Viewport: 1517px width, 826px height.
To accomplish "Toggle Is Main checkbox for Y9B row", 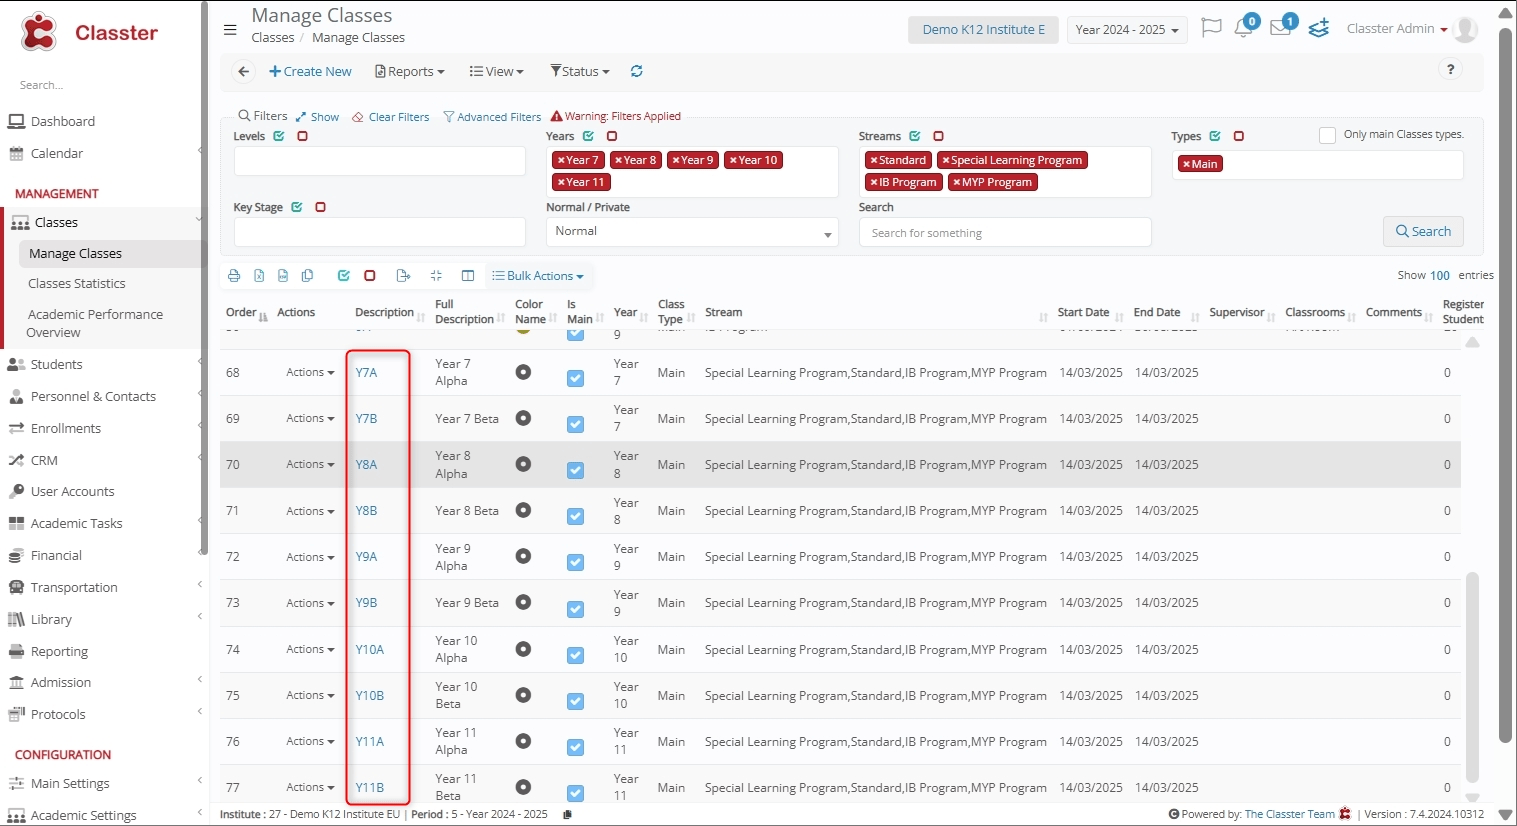I will [575, 609].
